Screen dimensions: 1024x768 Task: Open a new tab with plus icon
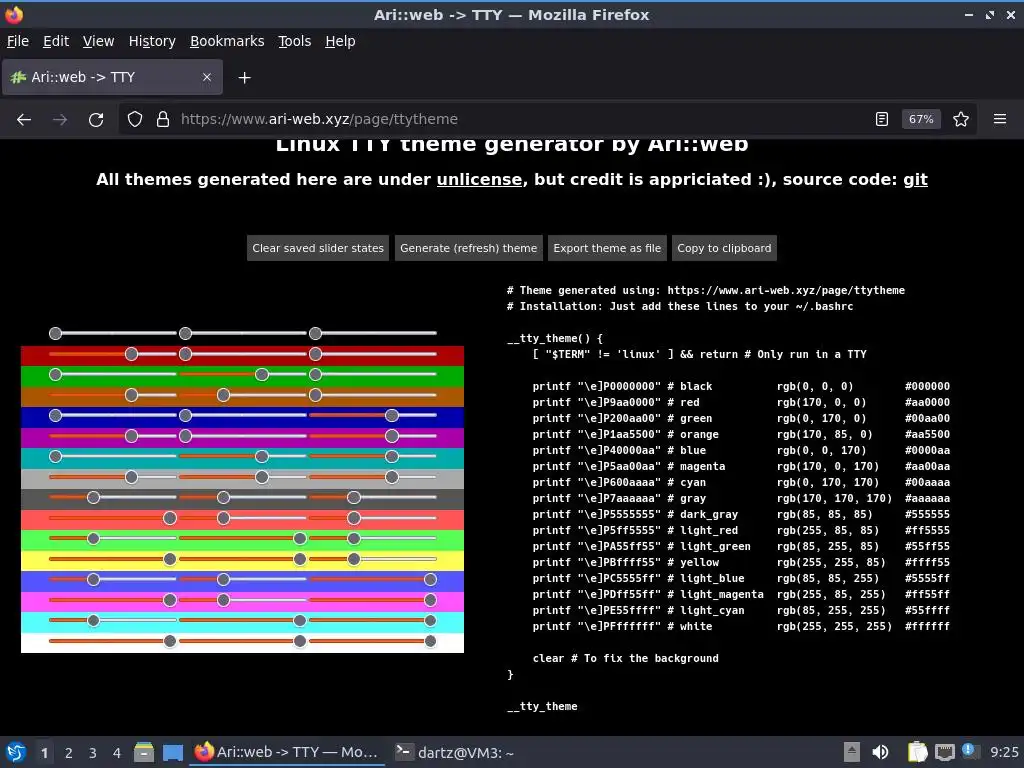tap(244, 78)
